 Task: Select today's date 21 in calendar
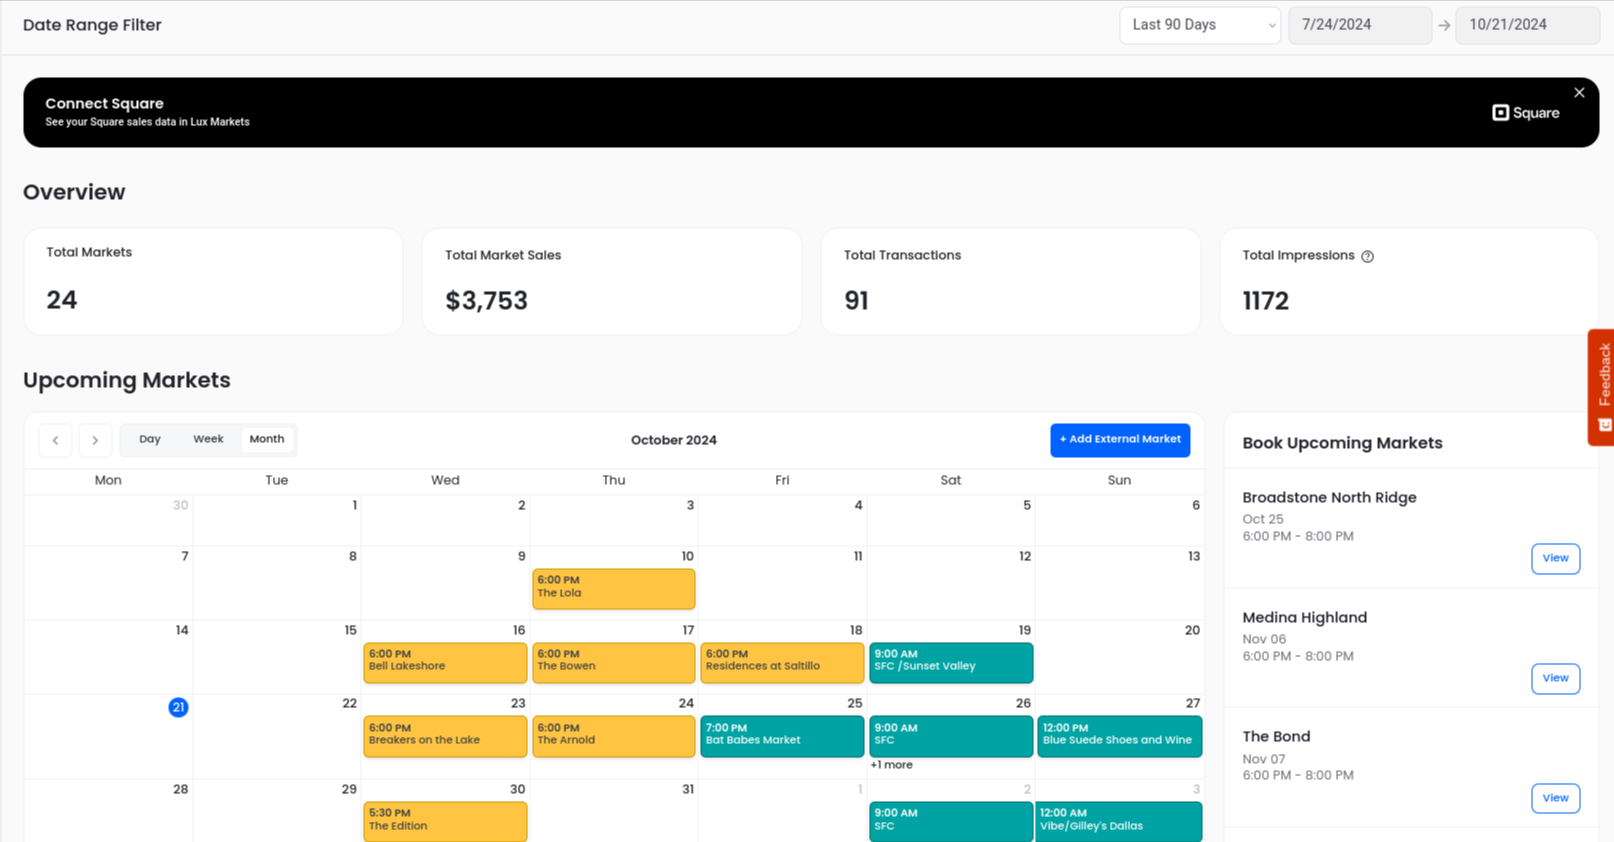click(178, 707)
